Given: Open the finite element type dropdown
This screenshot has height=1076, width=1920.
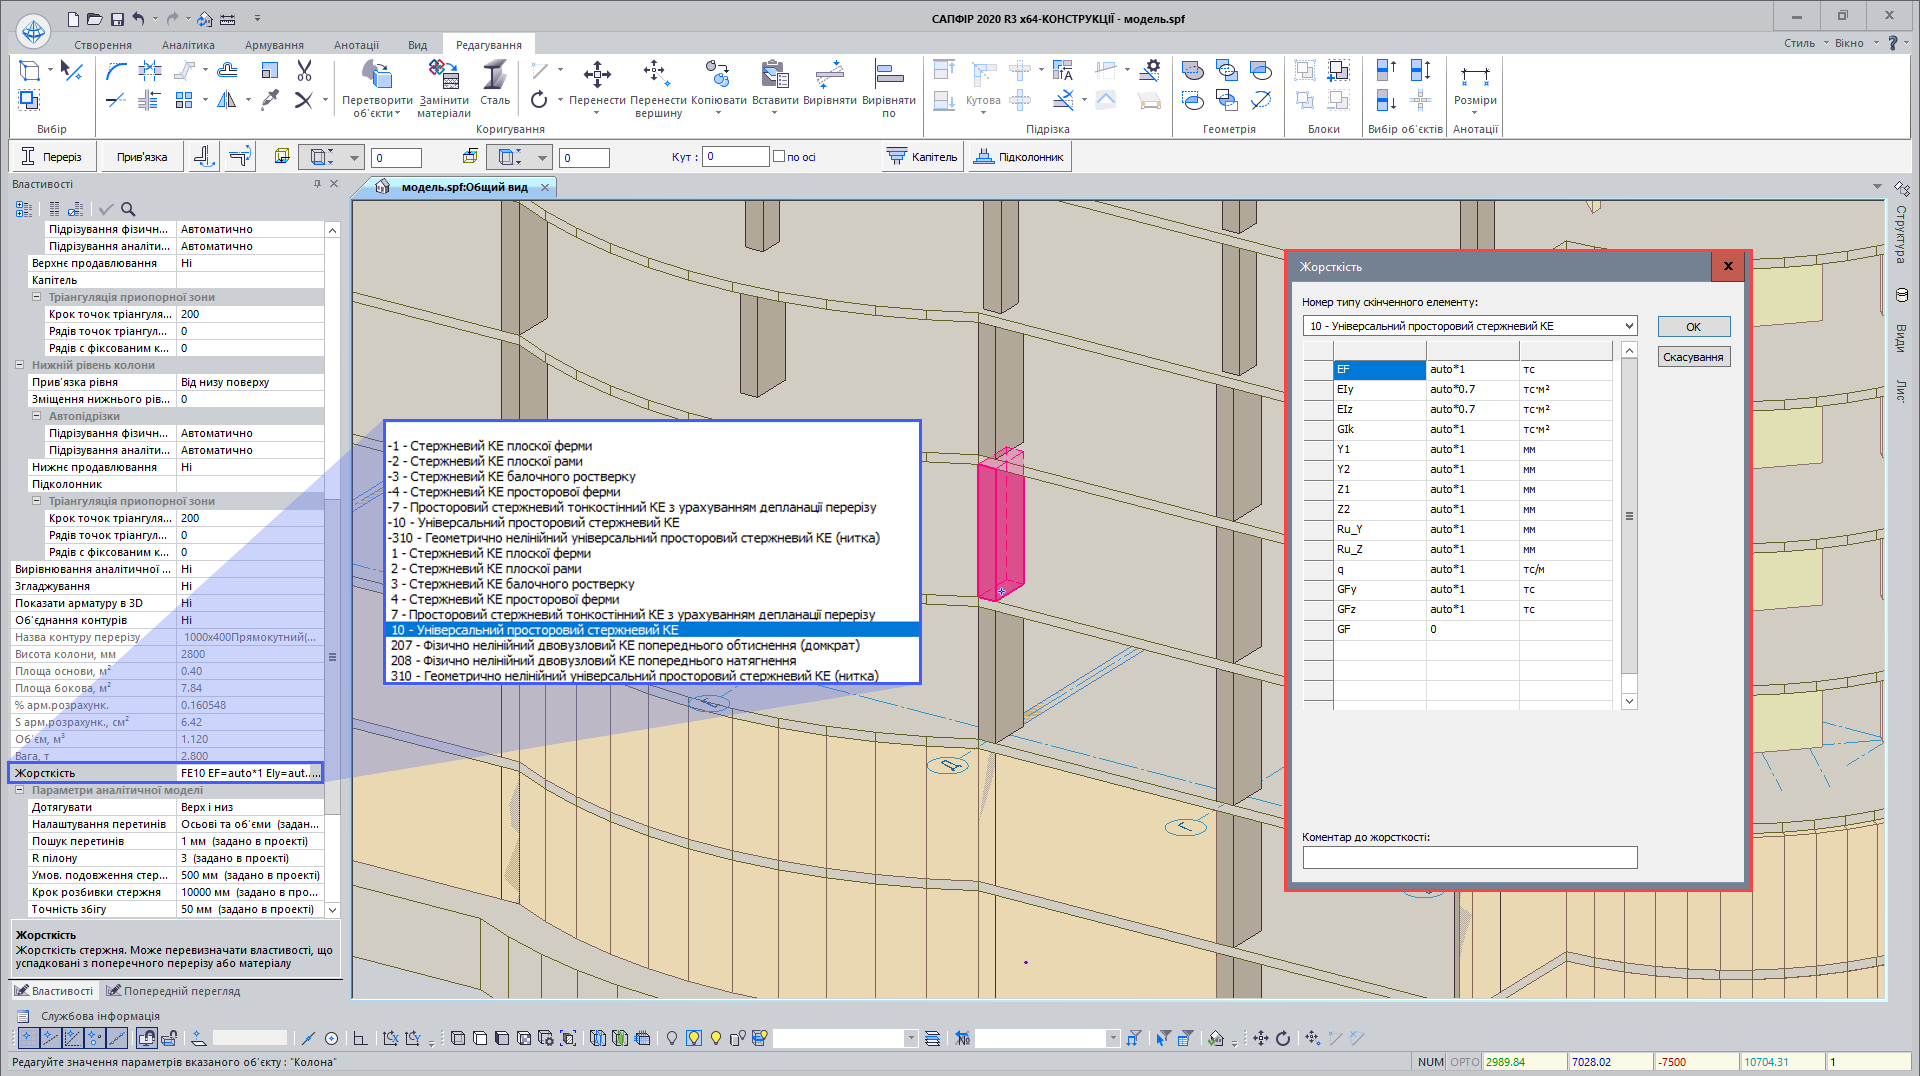Looking at the screenshot, I should click(1628, 326).
